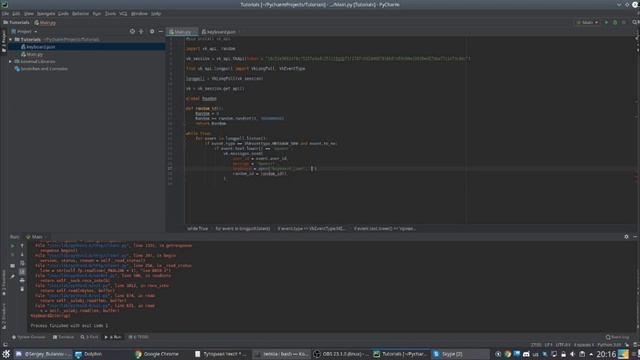Open Terminal tool window

(x=64, y=337)
